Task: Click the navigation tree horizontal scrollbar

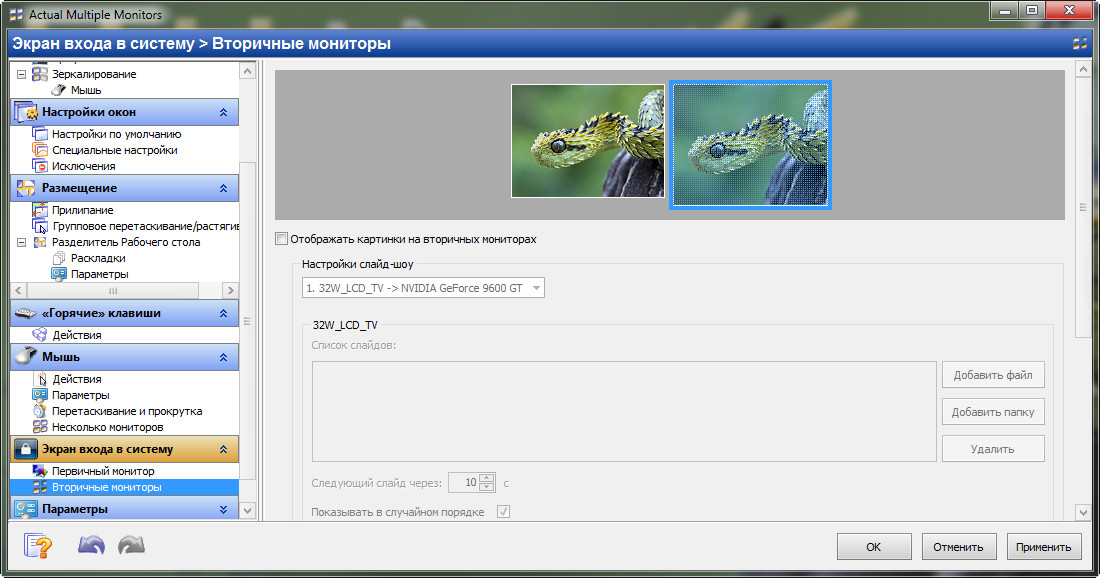Action: (113, 290)
